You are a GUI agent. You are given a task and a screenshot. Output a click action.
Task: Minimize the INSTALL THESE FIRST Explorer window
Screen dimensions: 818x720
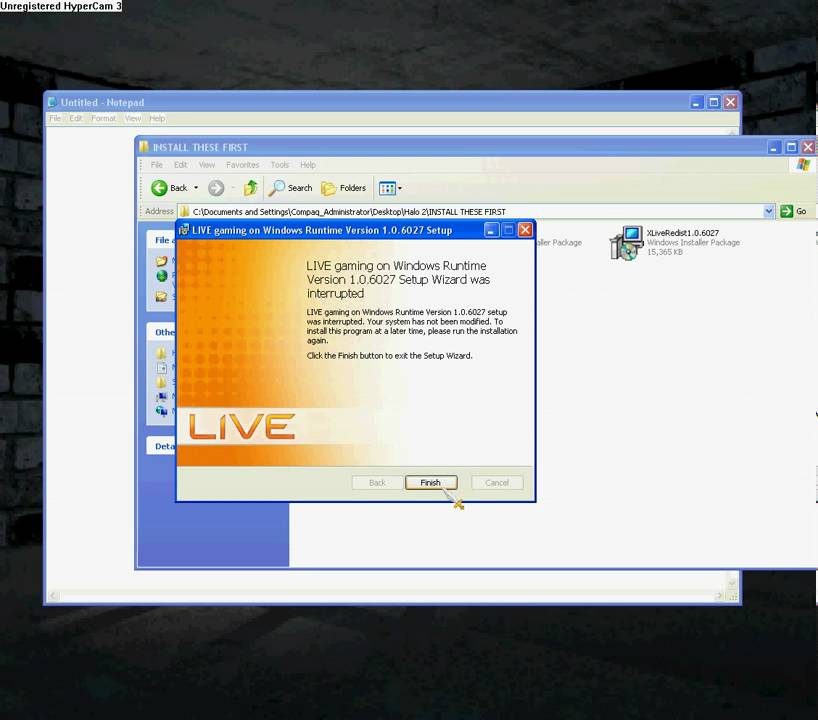(x=774, y=147)
